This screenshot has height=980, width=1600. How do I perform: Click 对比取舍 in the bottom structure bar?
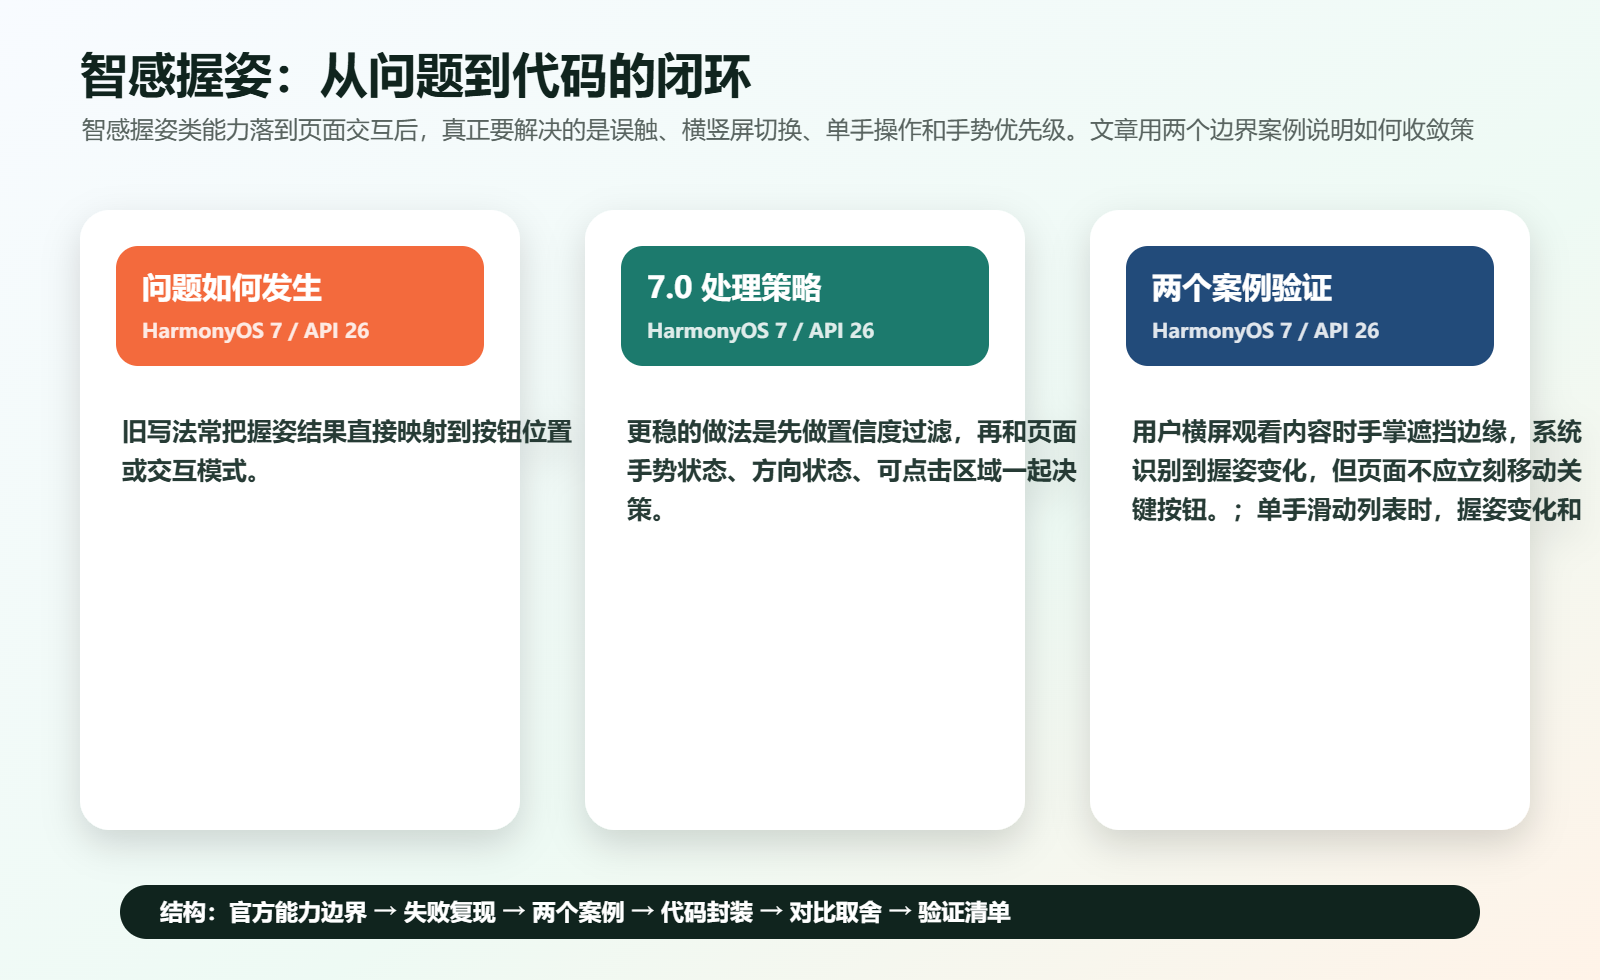click(836, 912)
